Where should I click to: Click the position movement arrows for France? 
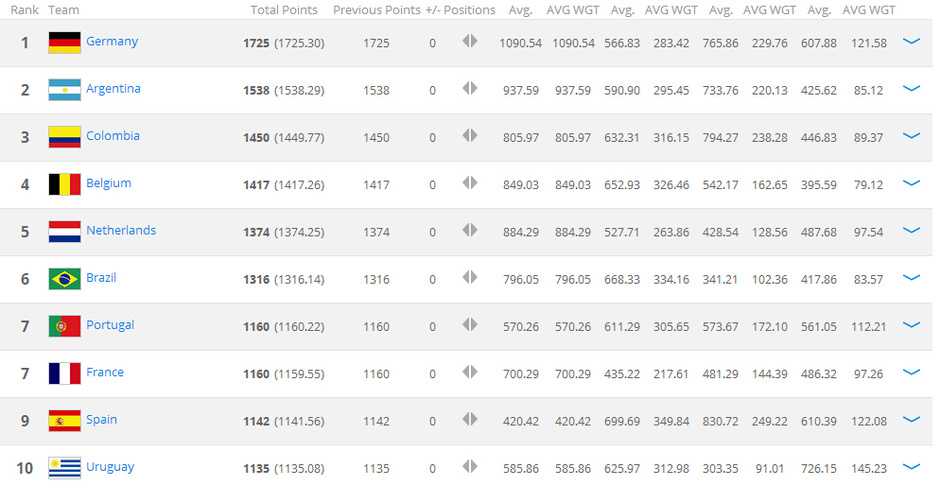[470, 372]
